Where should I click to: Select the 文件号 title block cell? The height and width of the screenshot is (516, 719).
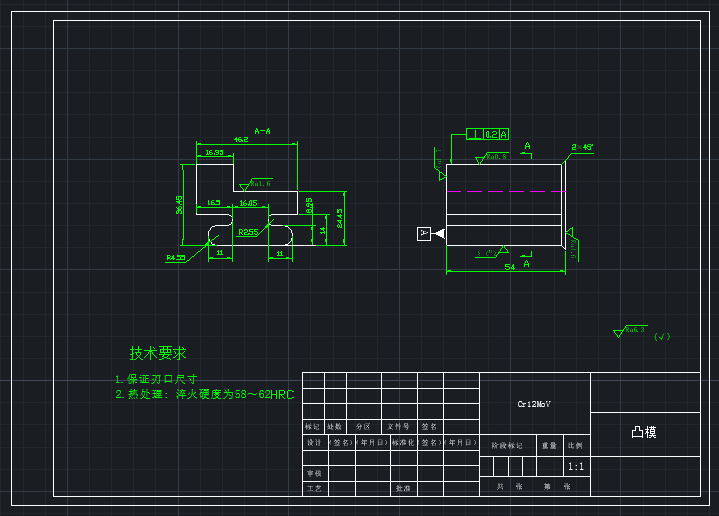pos(398,427)
